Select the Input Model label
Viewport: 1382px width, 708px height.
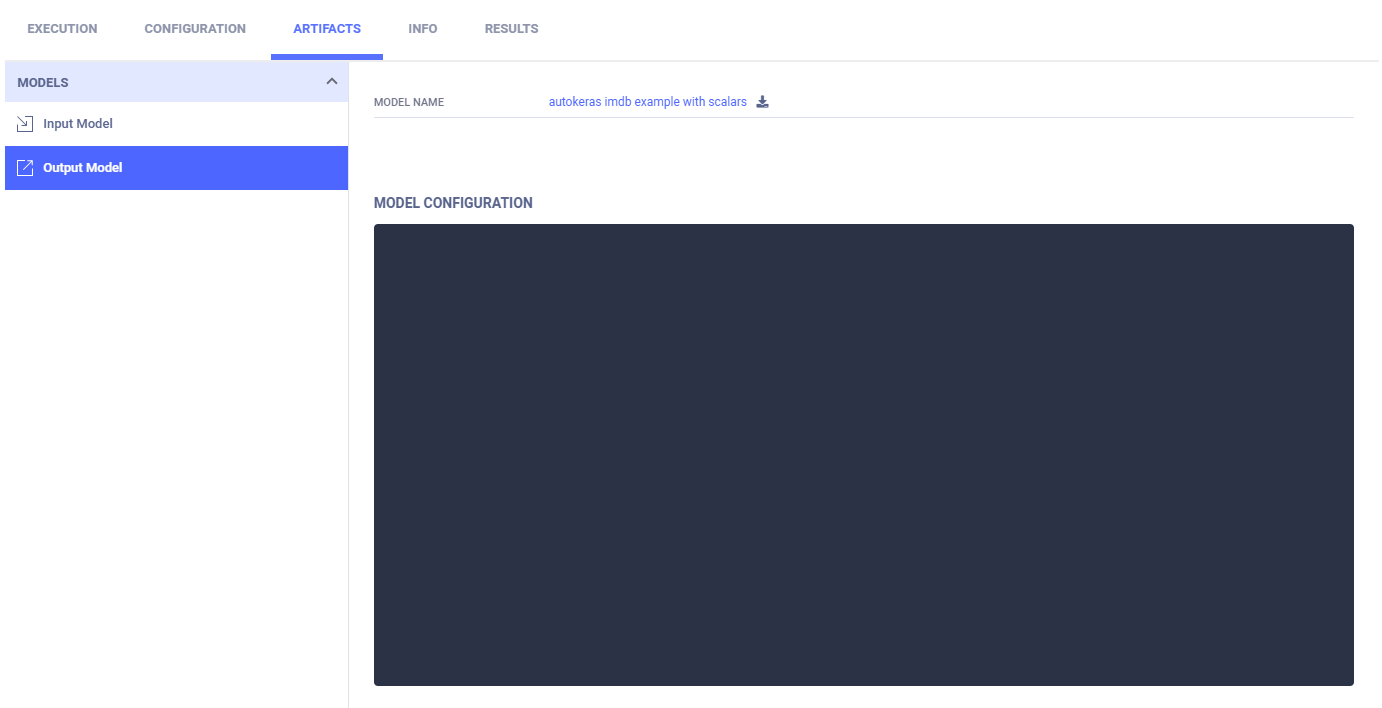pos(78,124)
